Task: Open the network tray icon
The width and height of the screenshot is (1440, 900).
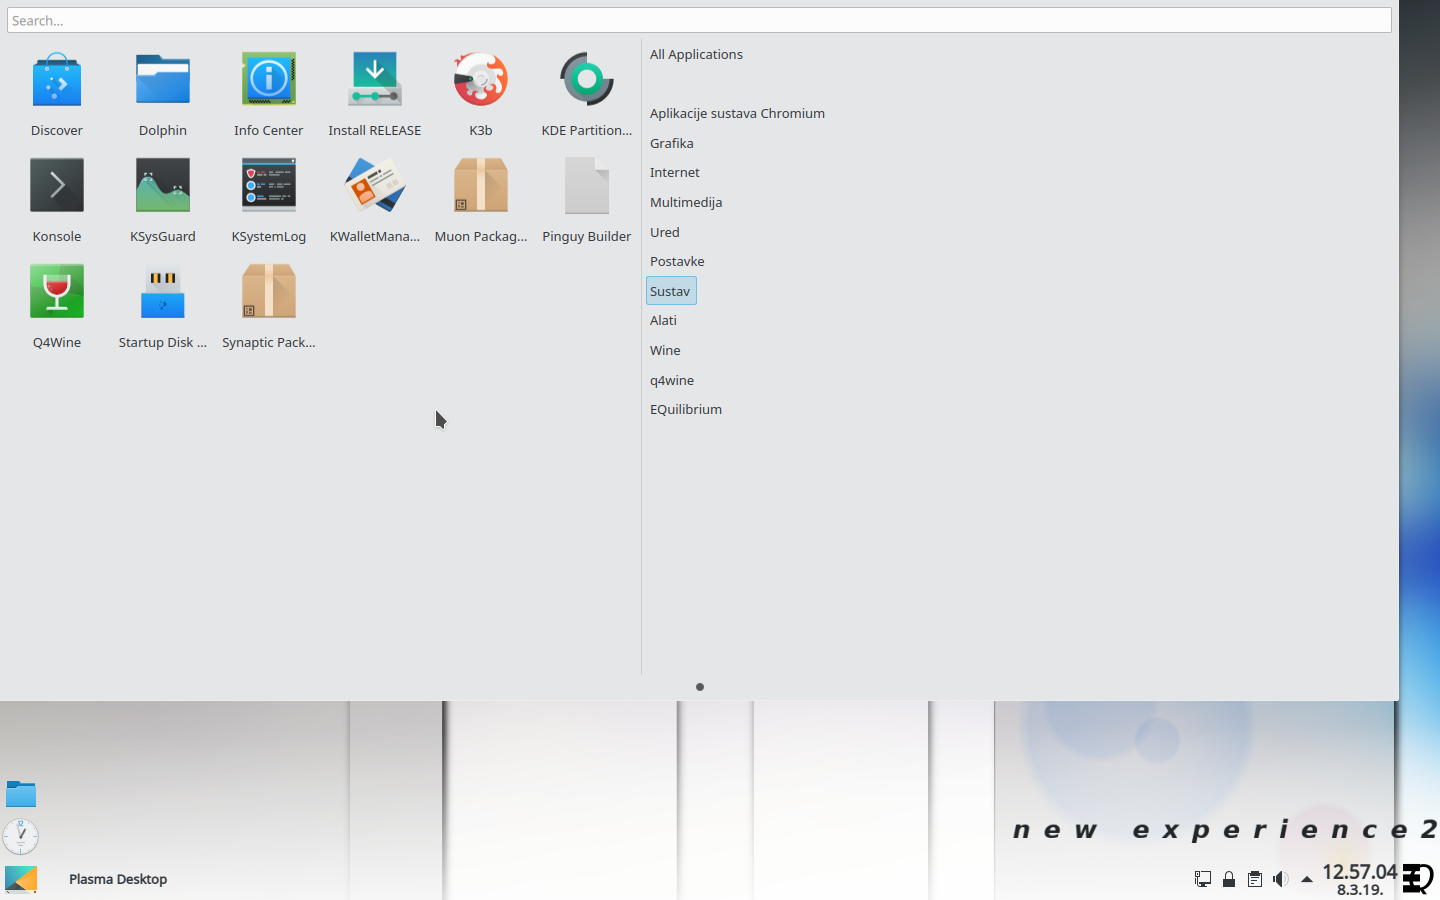Action: [x=1203, y=879]
